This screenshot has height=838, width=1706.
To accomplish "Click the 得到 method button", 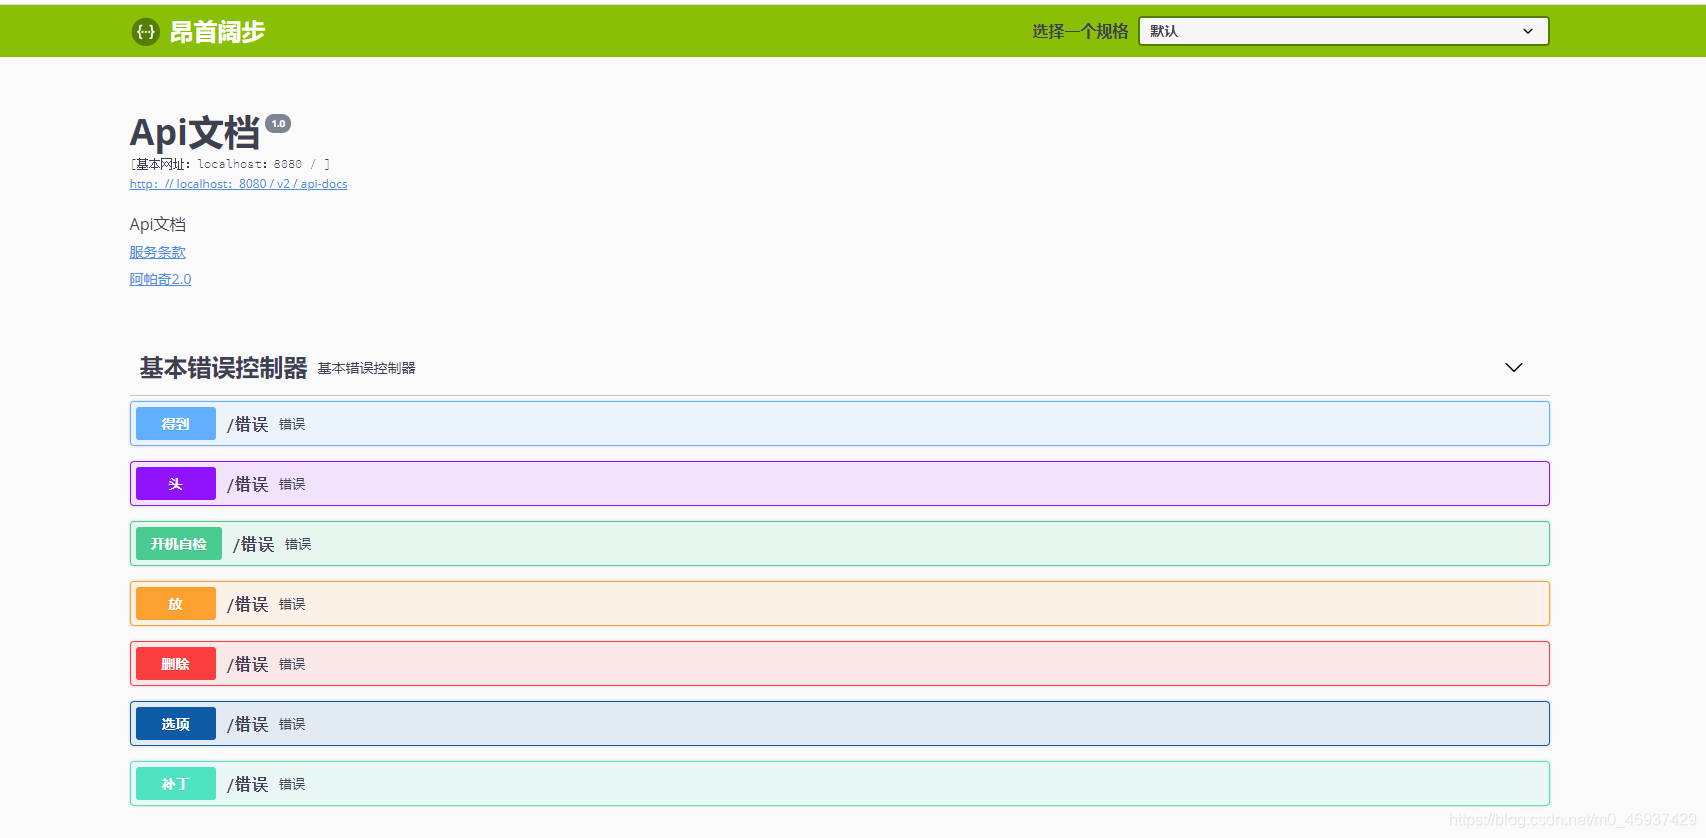I will [x=176, y=424].
